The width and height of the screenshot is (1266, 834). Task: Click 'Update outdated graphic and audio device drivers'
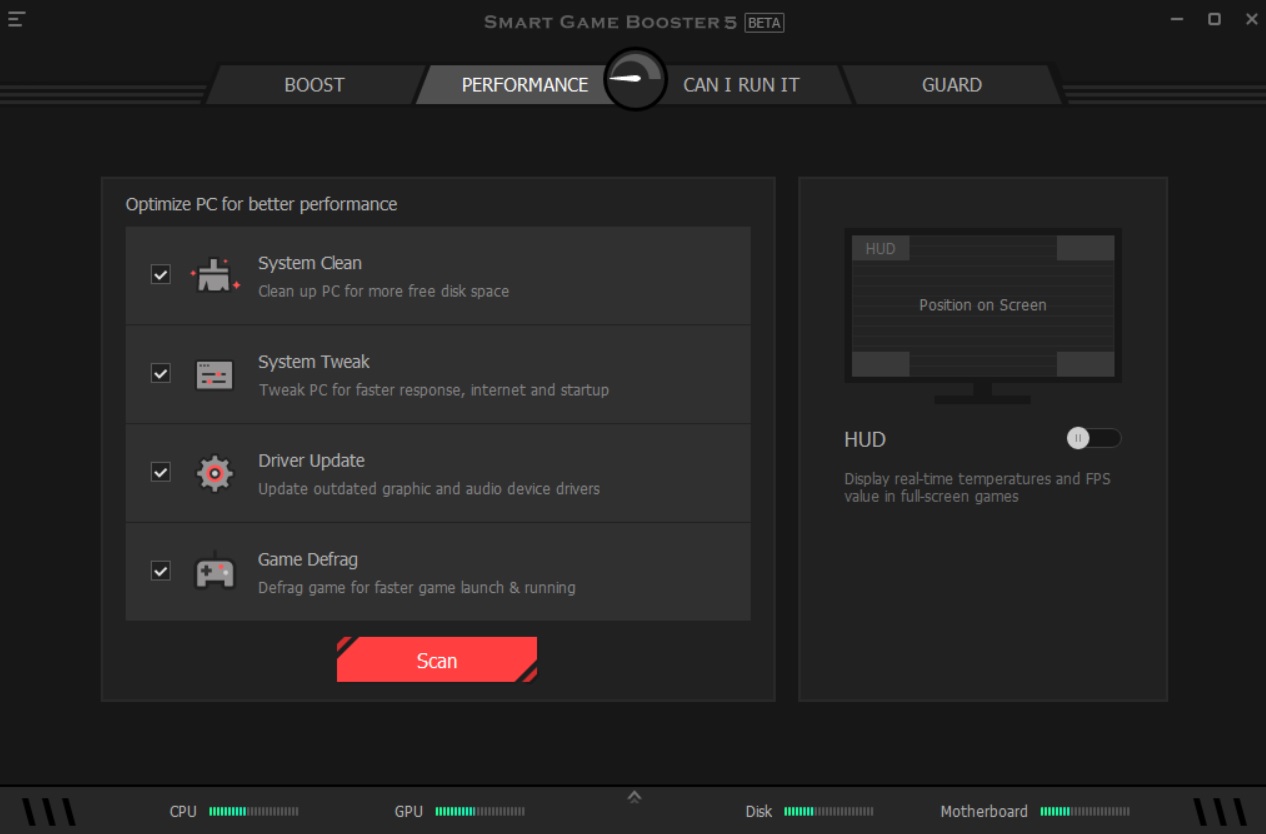point(429,489)
